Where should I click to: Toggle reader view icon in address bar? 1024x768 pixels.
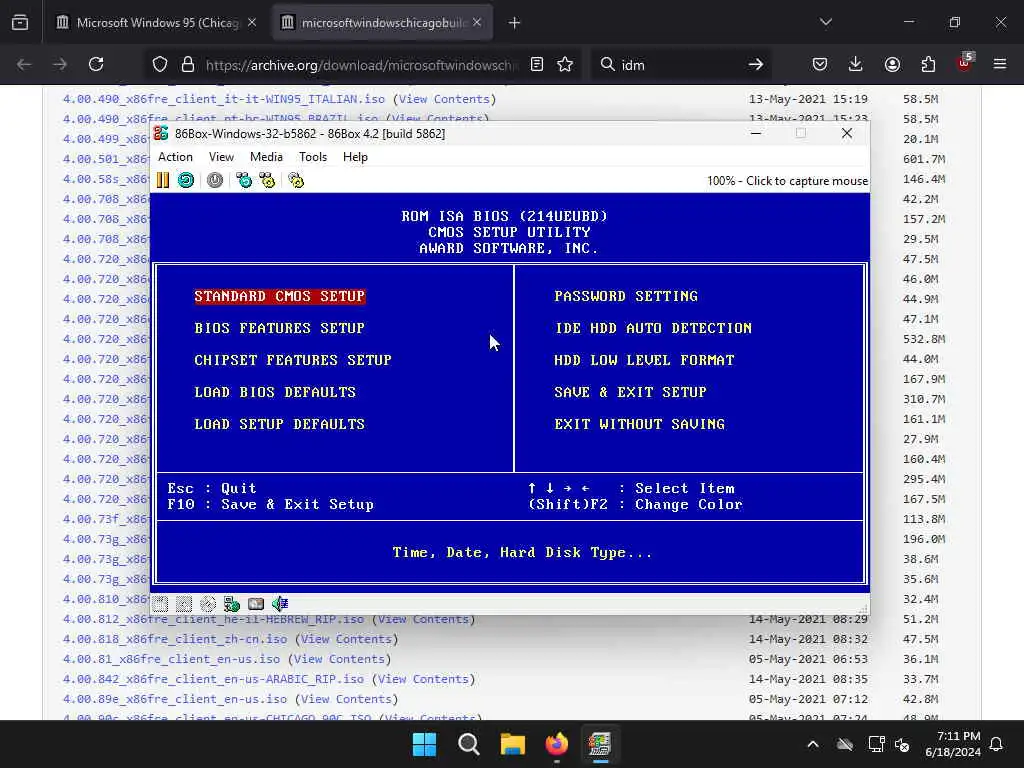tap(537, 64)
